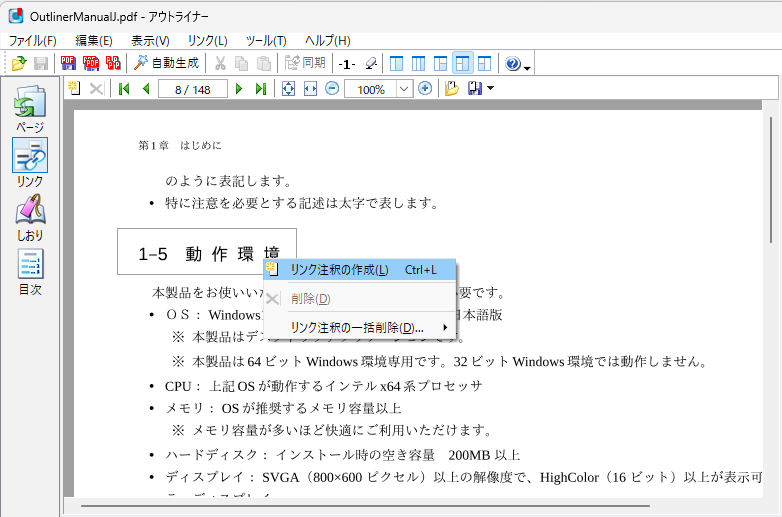Click the folder open icon in viewer toolbar
The width and height of the screenshot is (782, 517).
click(x=452, y=89)
